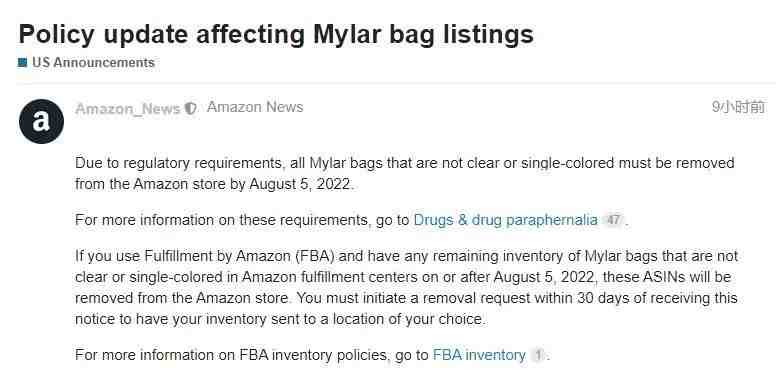
Task: Click the moderator shield icon beside Amazon_News
Action: pyautogui.click(x=191, y=108)
